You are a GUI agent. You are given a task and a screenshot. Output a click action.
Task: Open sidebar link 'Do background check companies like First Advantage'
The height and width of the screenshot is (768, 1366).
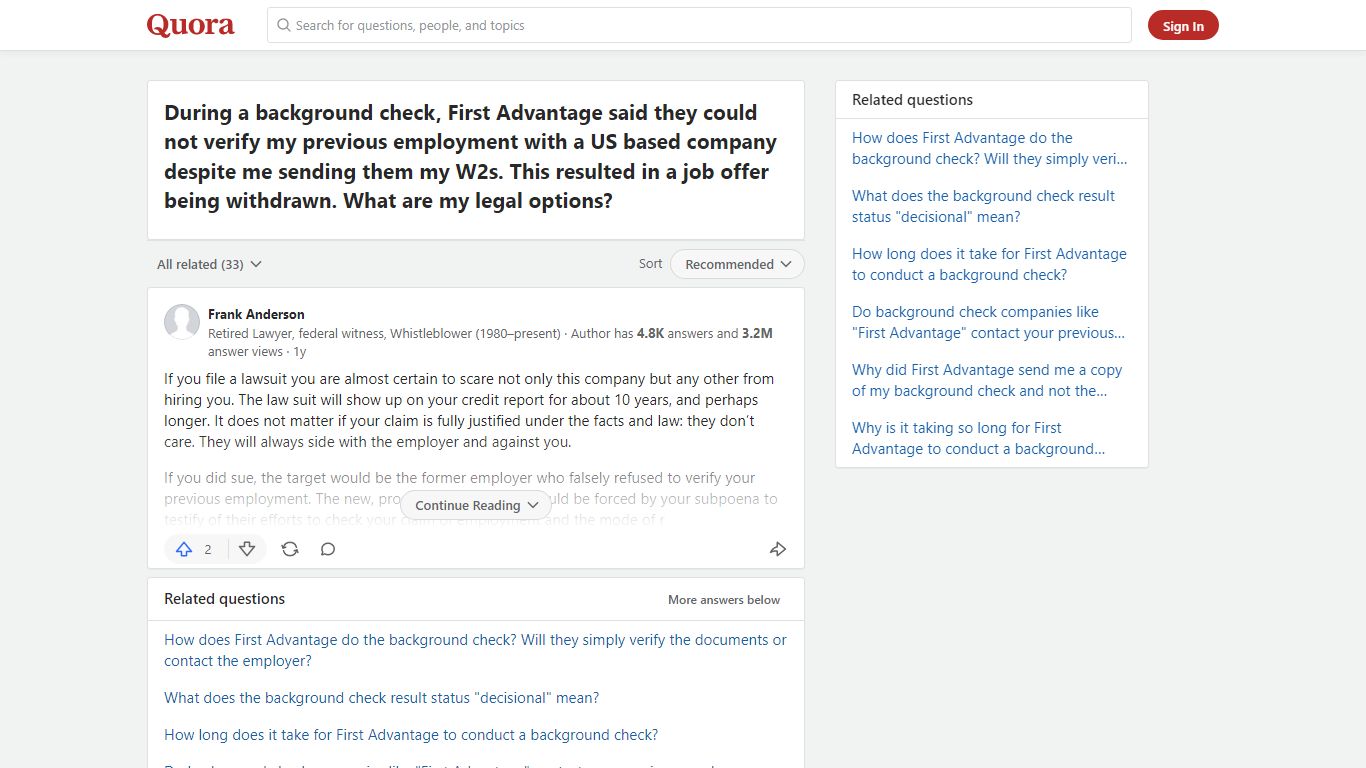coord(988,322)
